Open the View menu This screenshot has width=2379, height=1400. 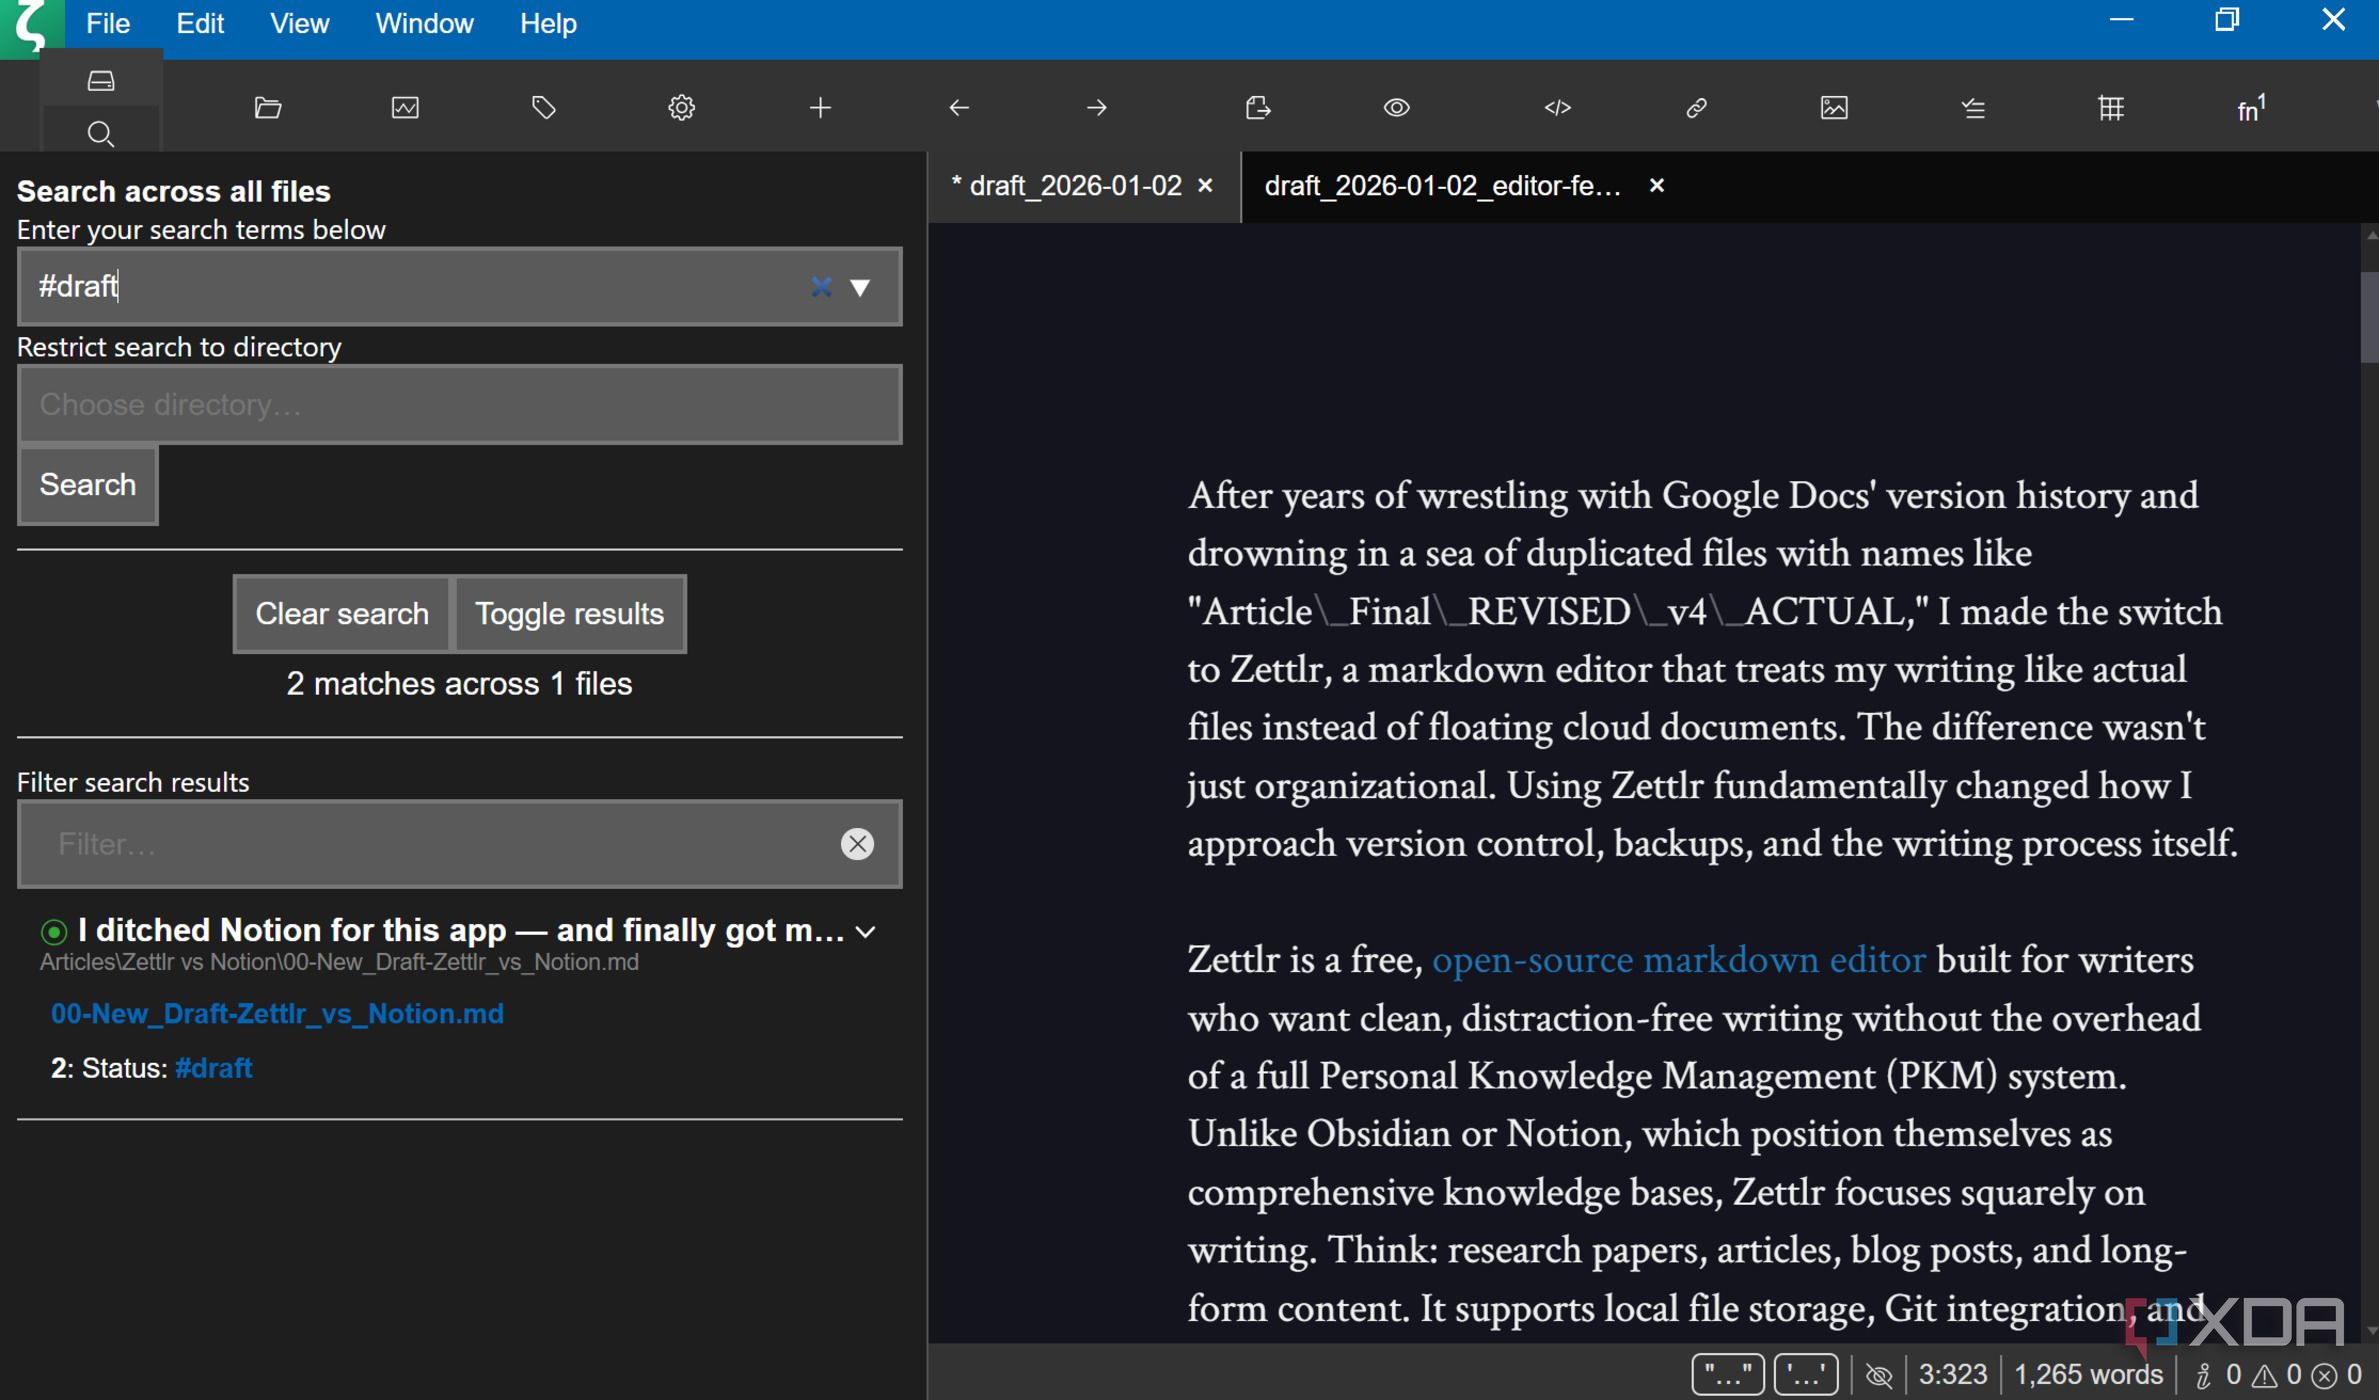tap(299, 23)
